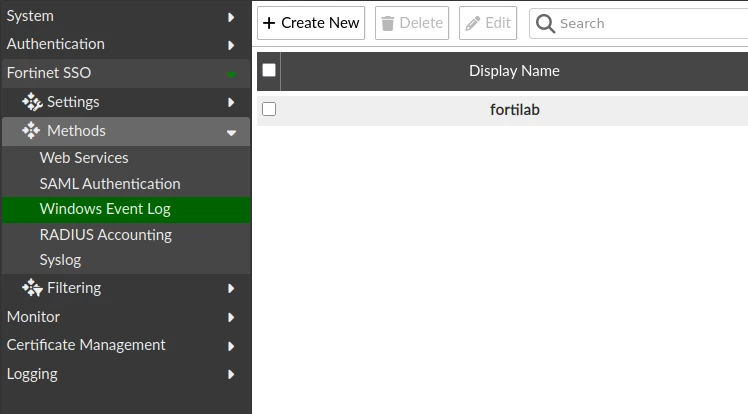Expand the System menu arrow
This screenshot has height=414, width=748.
point(231,17)
